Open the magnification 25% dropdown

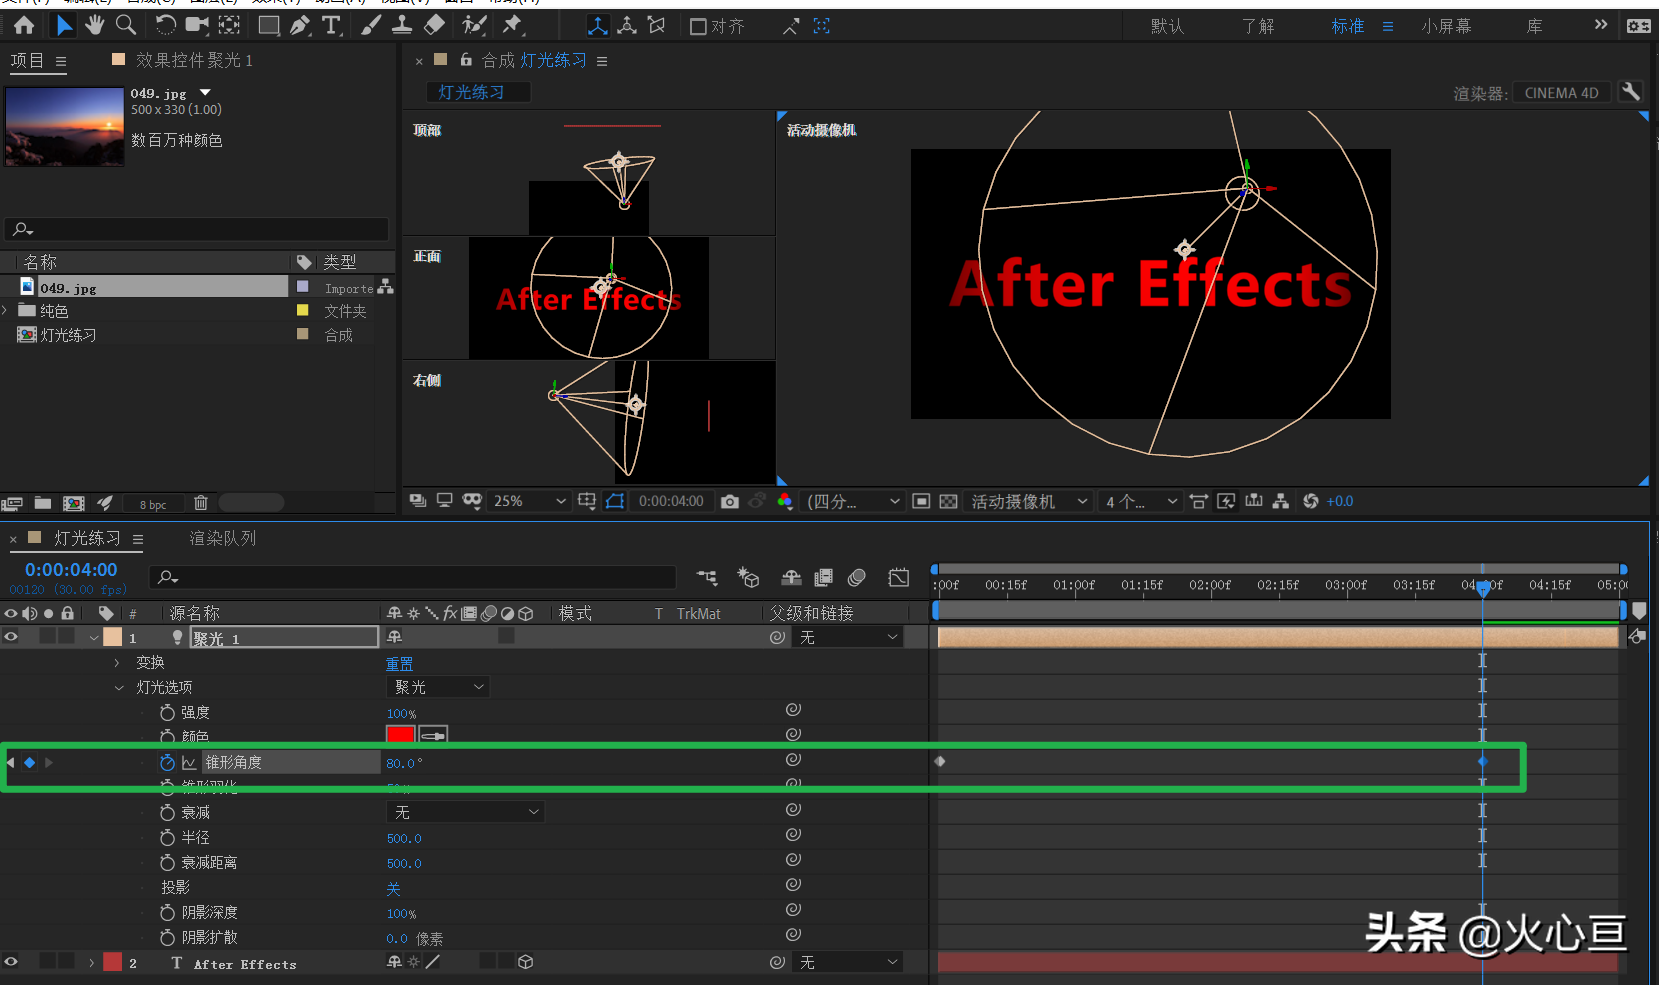(x=529, y=501)
